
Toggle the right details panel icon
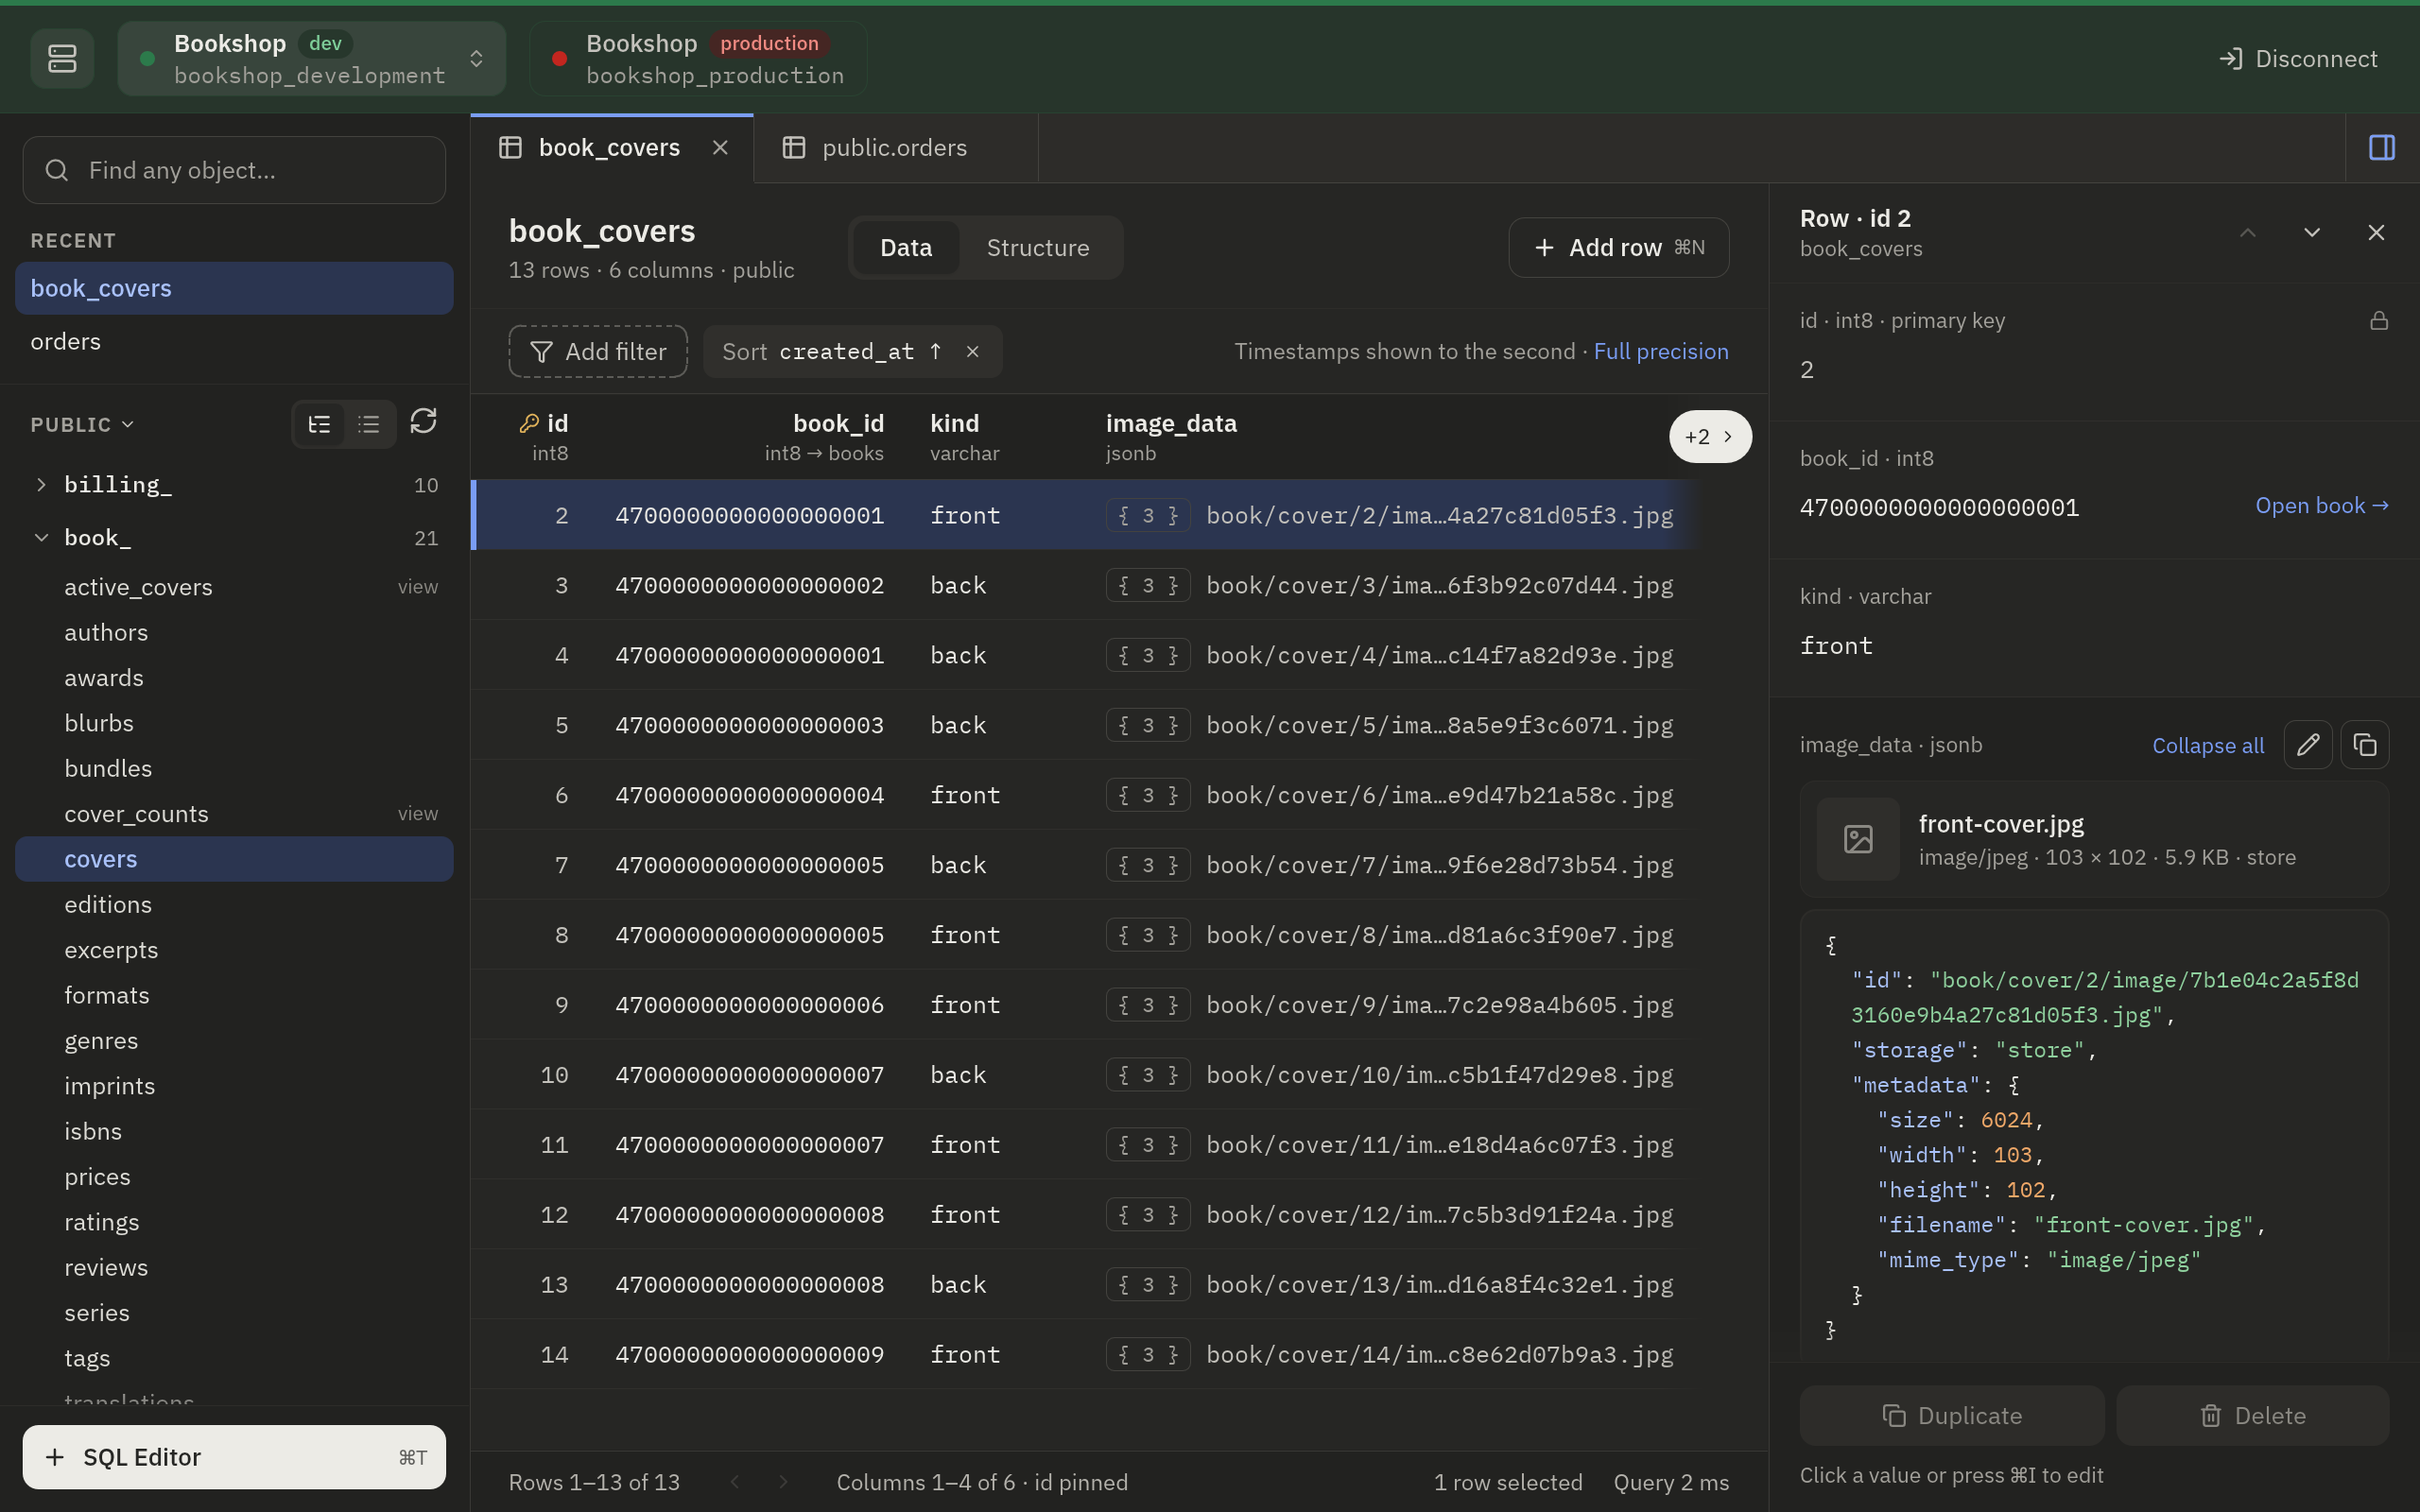2382,148
